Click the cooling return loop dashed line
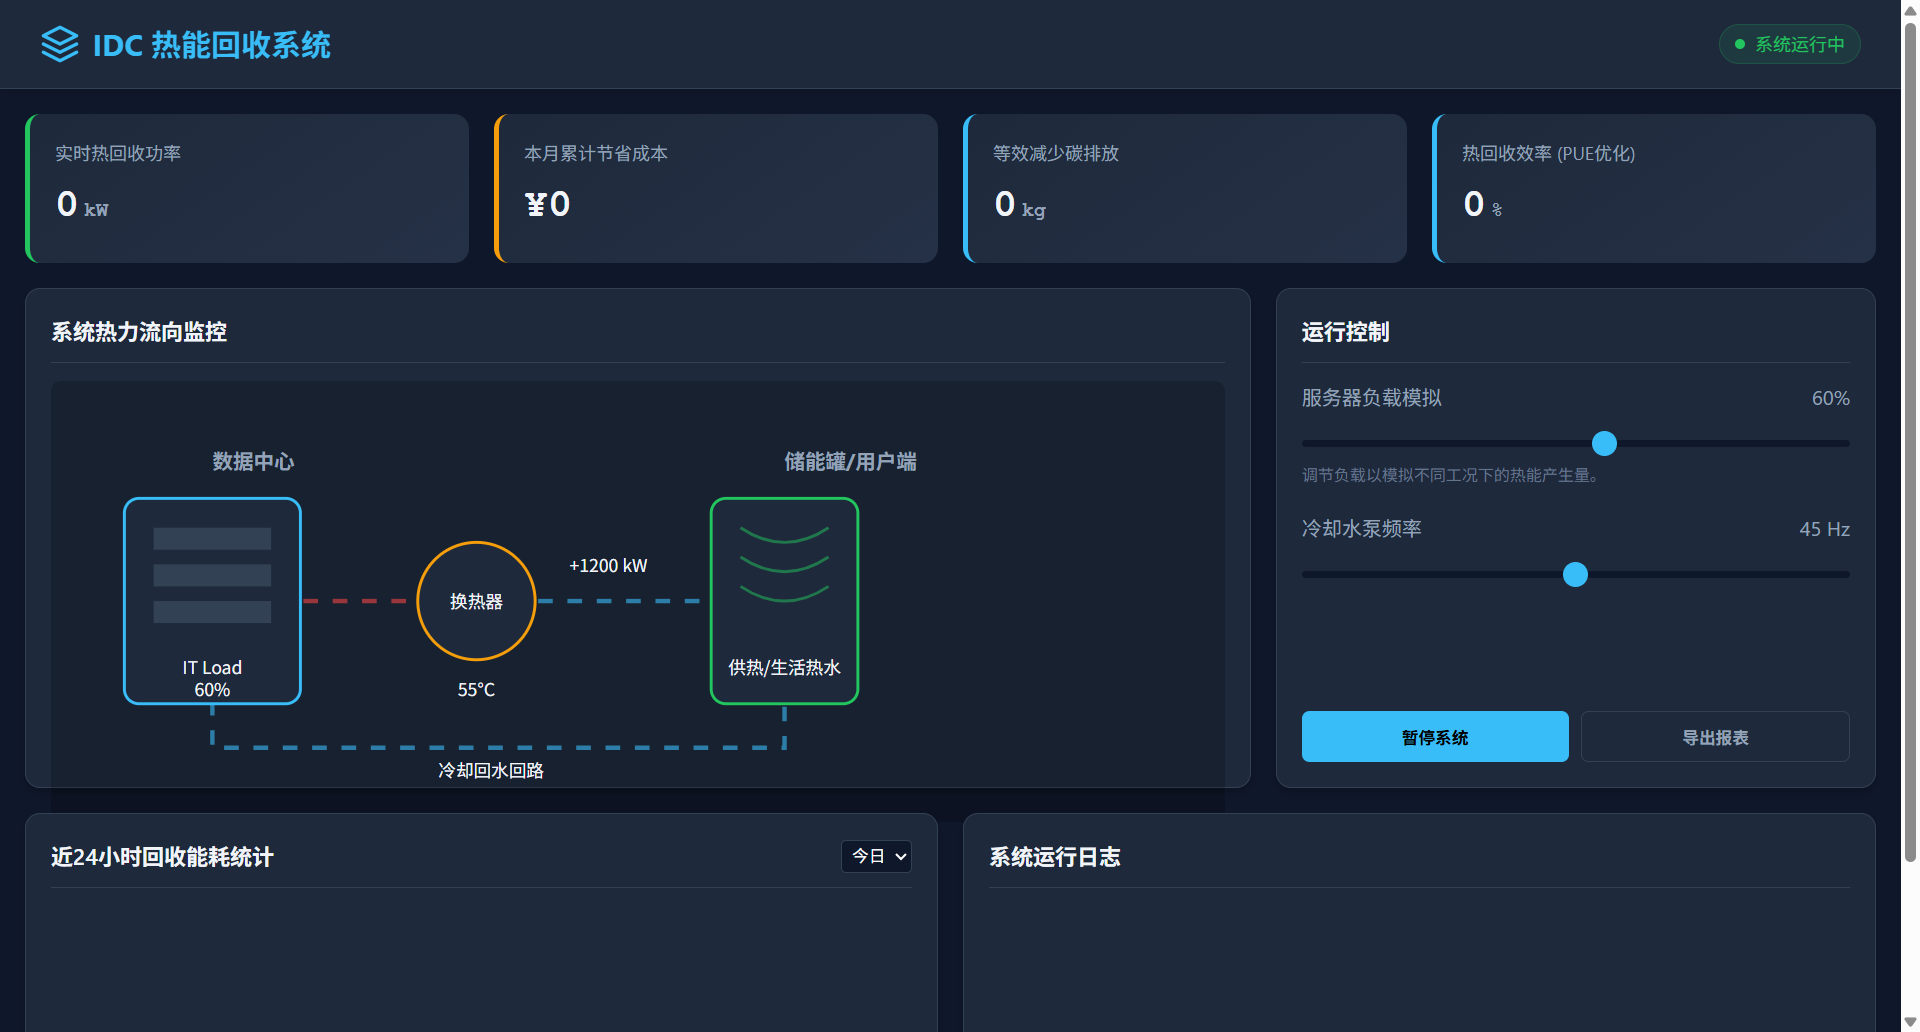Image resolution: width=1920 pixels, height=1032 pixels. click(x=498, y=747)
